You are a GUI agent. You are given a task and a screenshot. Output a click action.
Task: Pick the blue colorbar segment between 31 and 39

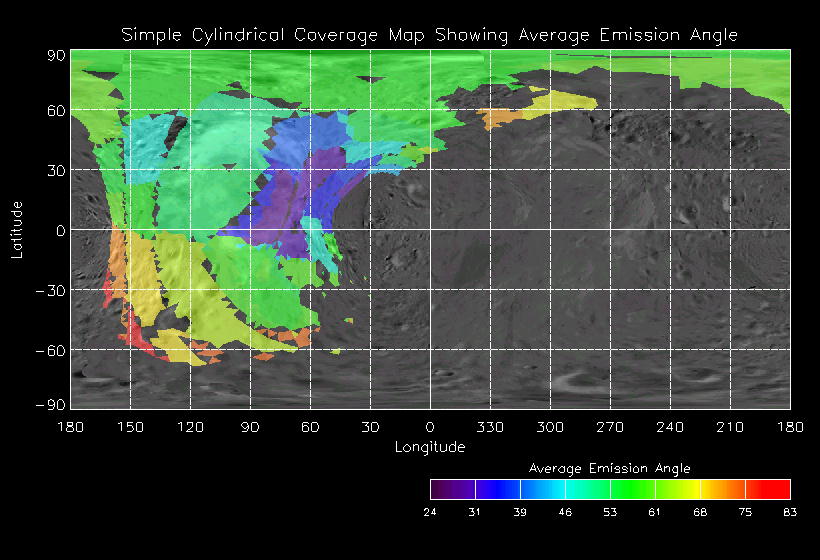click(497, 489)
